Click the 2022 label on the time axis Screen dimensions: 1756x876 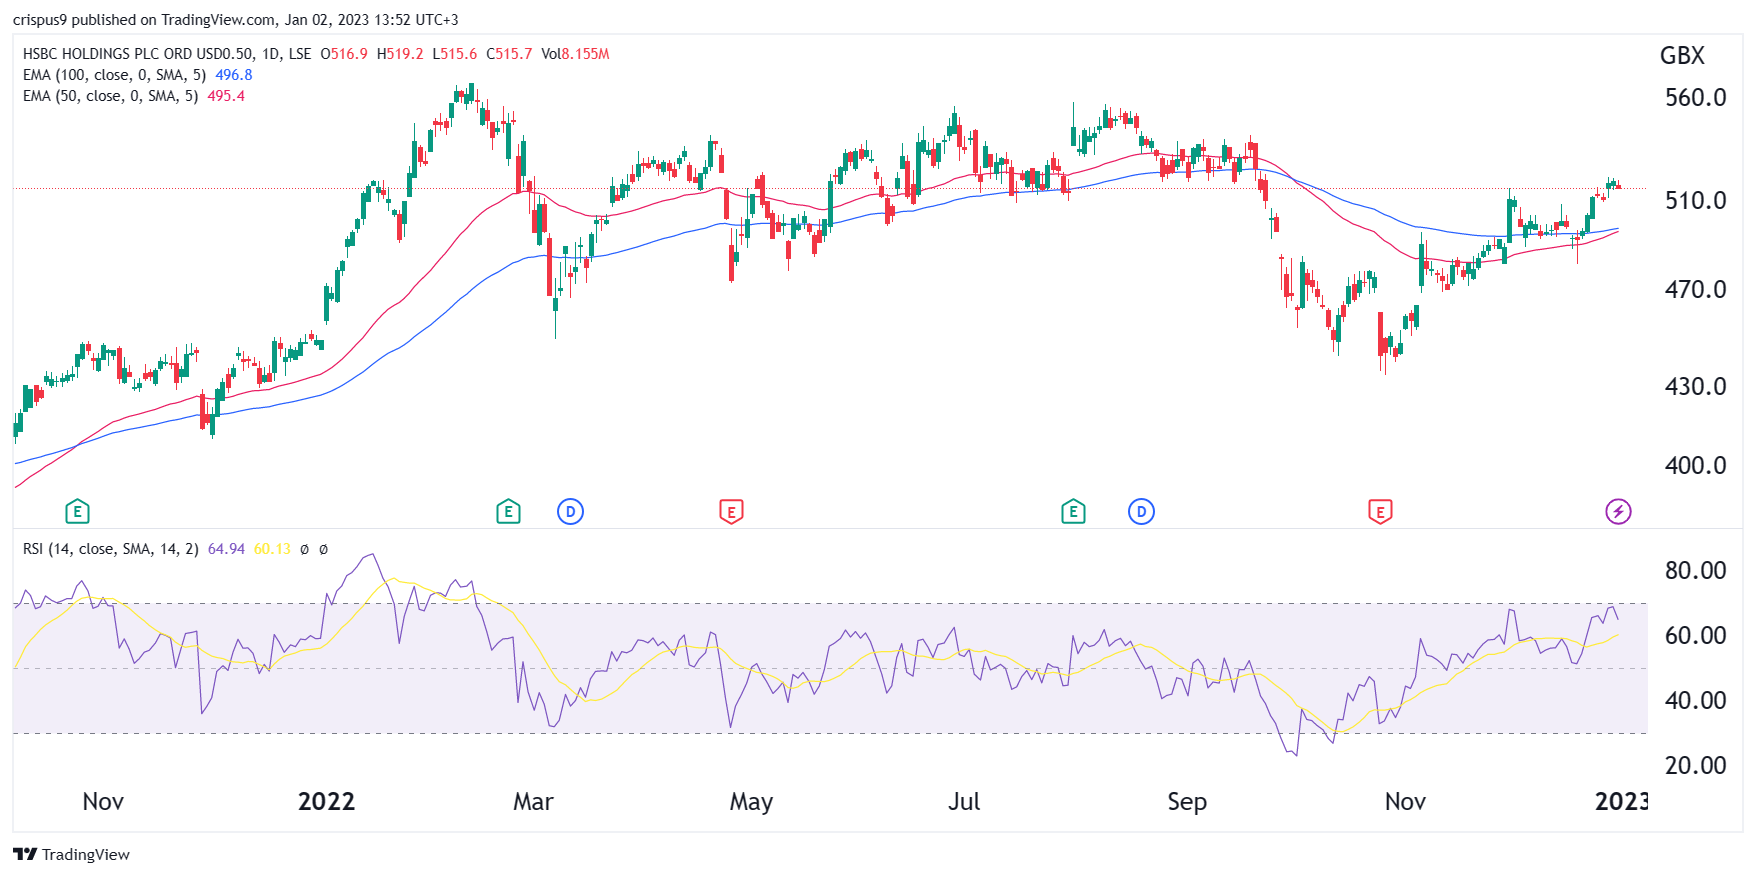click(326, 802)
